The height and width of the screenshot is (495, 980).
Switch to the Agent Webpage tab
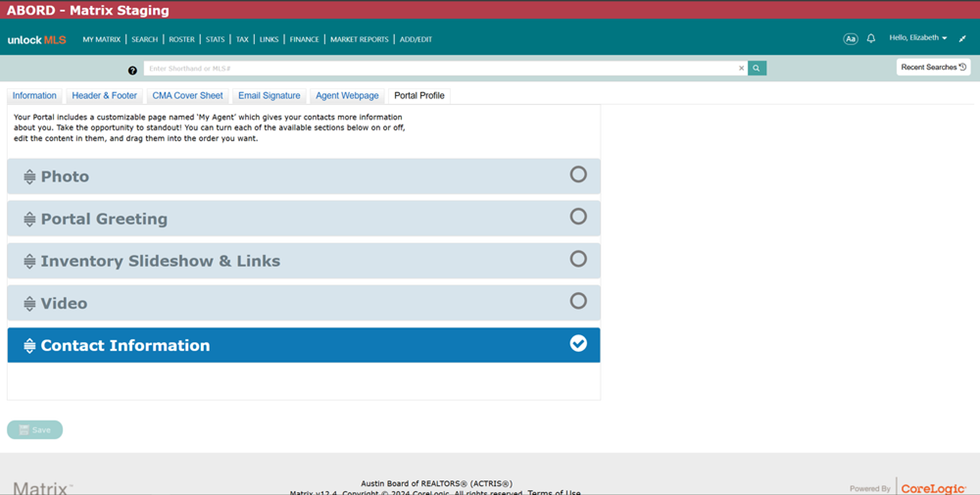[347, 96]
